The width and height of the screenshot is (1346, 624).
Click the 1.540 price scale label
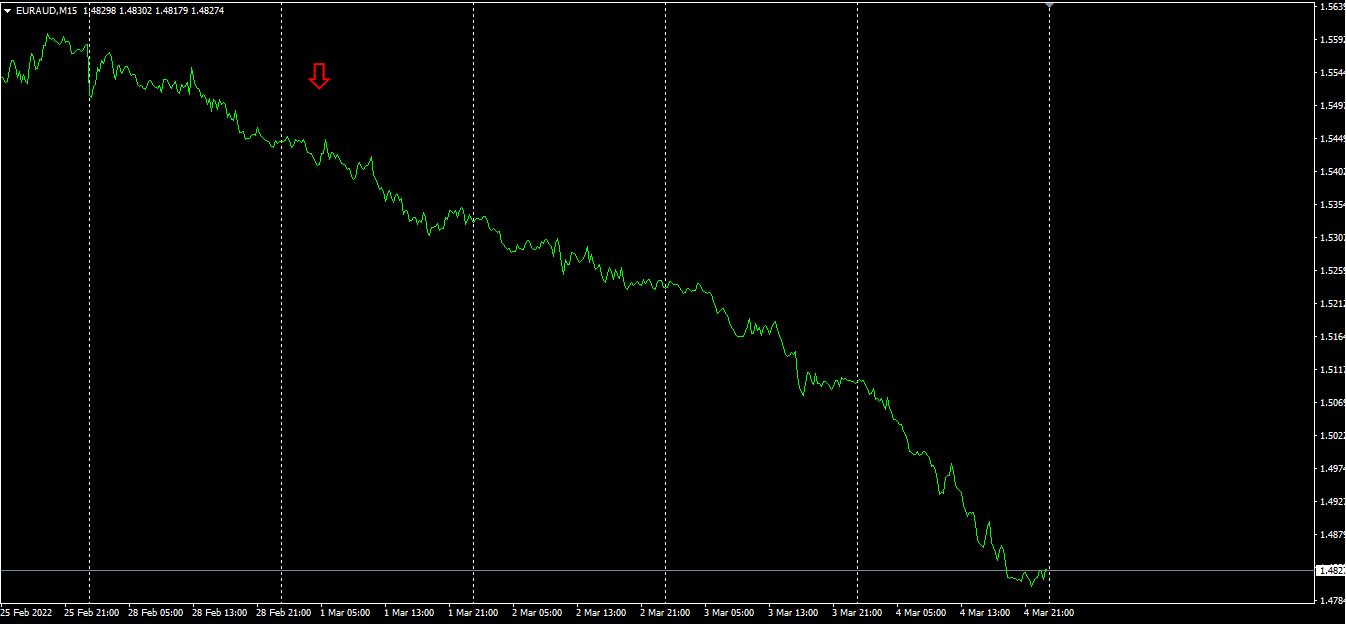pos(1332,172)
